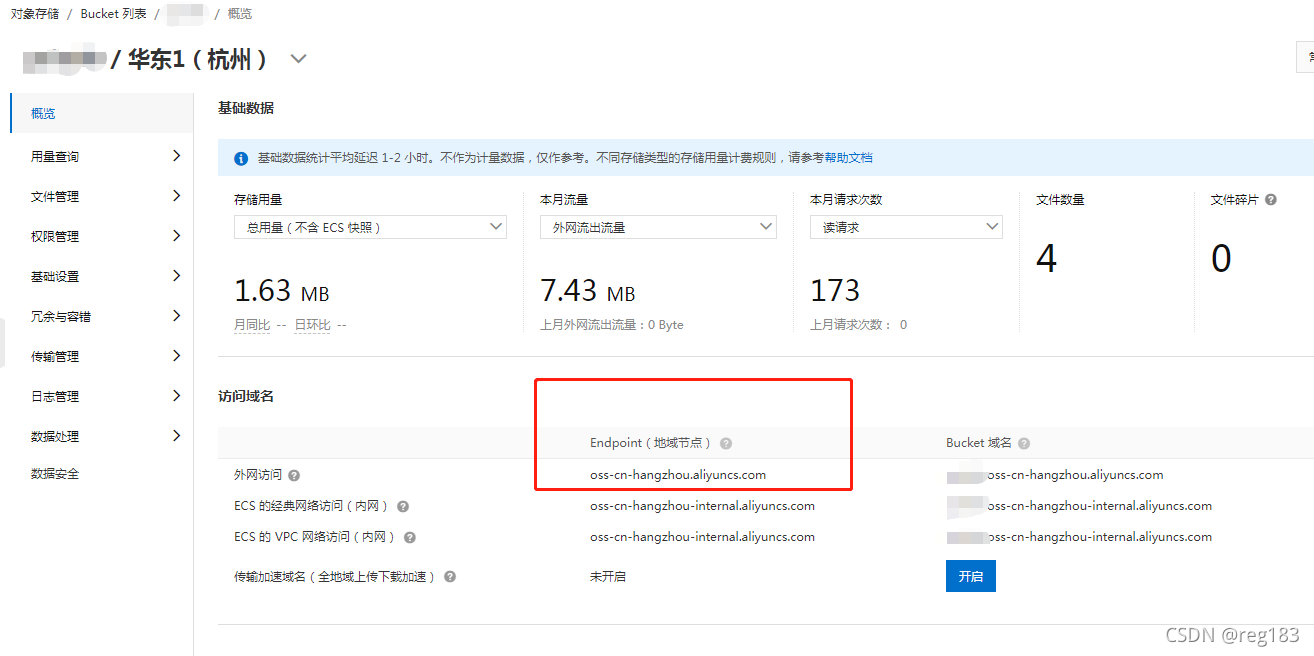
Task: Go to Bucket 列表 breadcrumb
Action: [x=113, y=14]
